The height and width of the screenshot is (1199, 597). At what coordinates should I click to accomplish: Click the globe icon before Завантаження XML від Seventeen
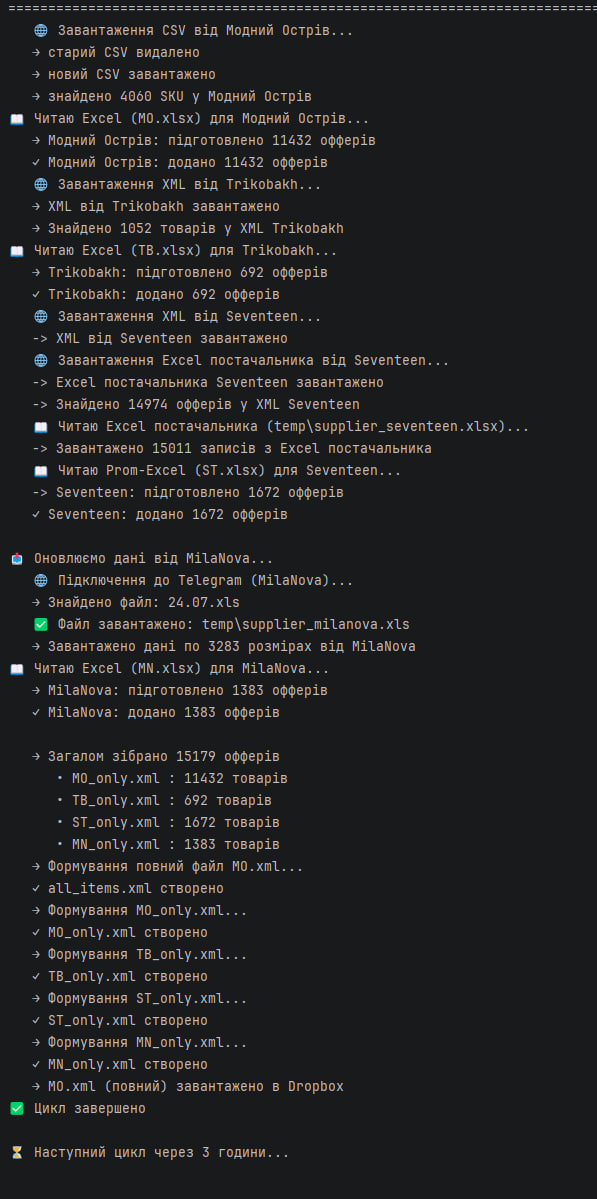pyautogui.click(x=41, y=317)
